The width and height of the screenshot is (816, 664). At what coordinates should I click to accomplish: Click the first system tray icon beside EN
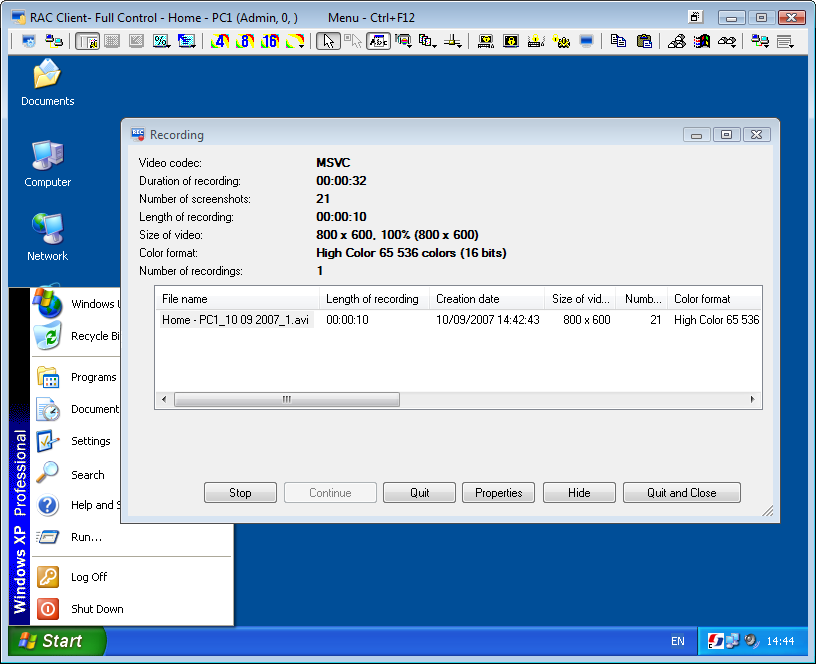pyautogui.click(x=716, y=641)
